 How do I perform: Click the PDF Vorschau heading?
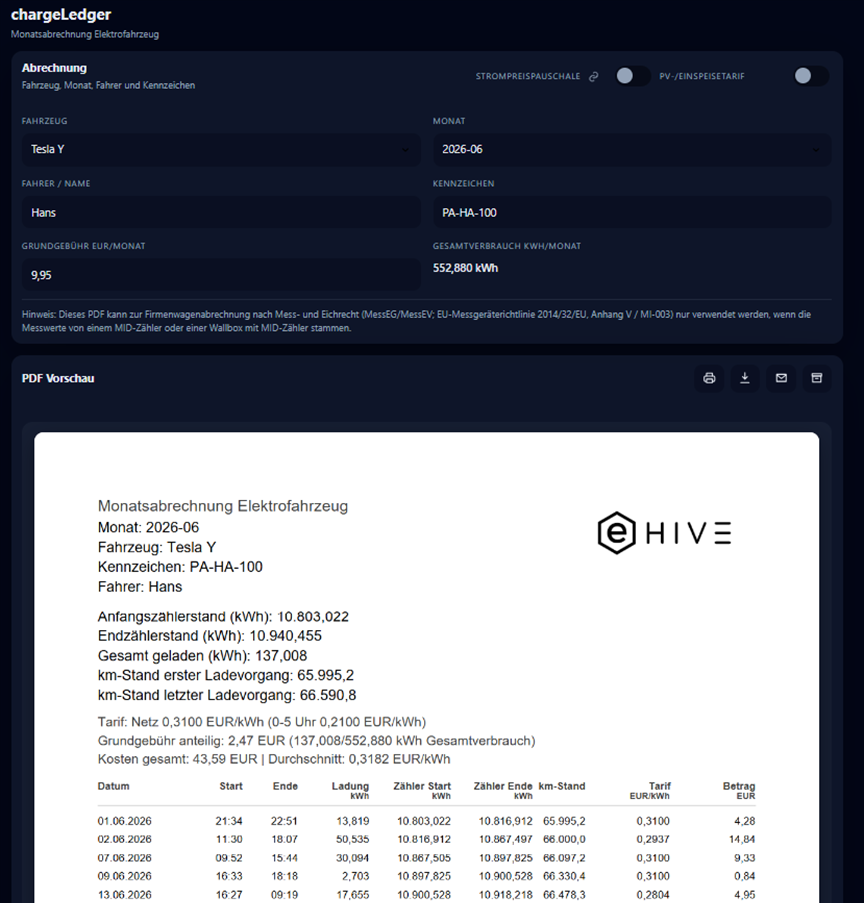pyautogui.click(x=58, y=378)
